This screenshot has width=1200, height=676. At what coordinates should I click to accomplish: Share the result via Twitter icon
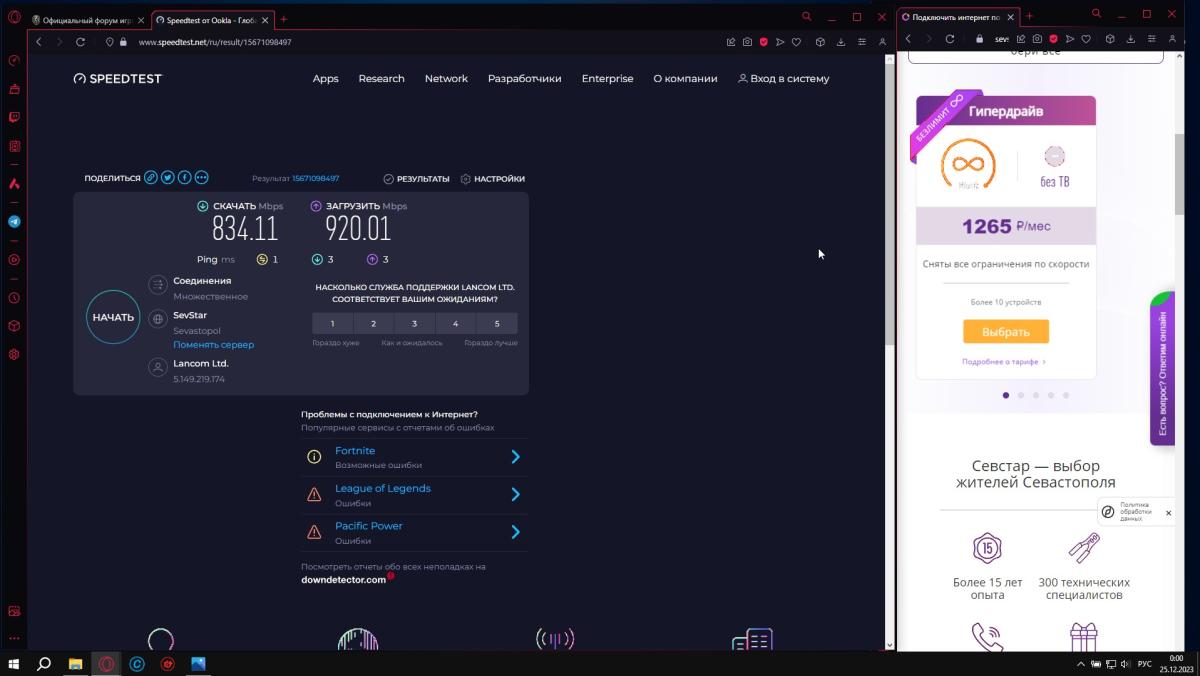click(168, 178)
